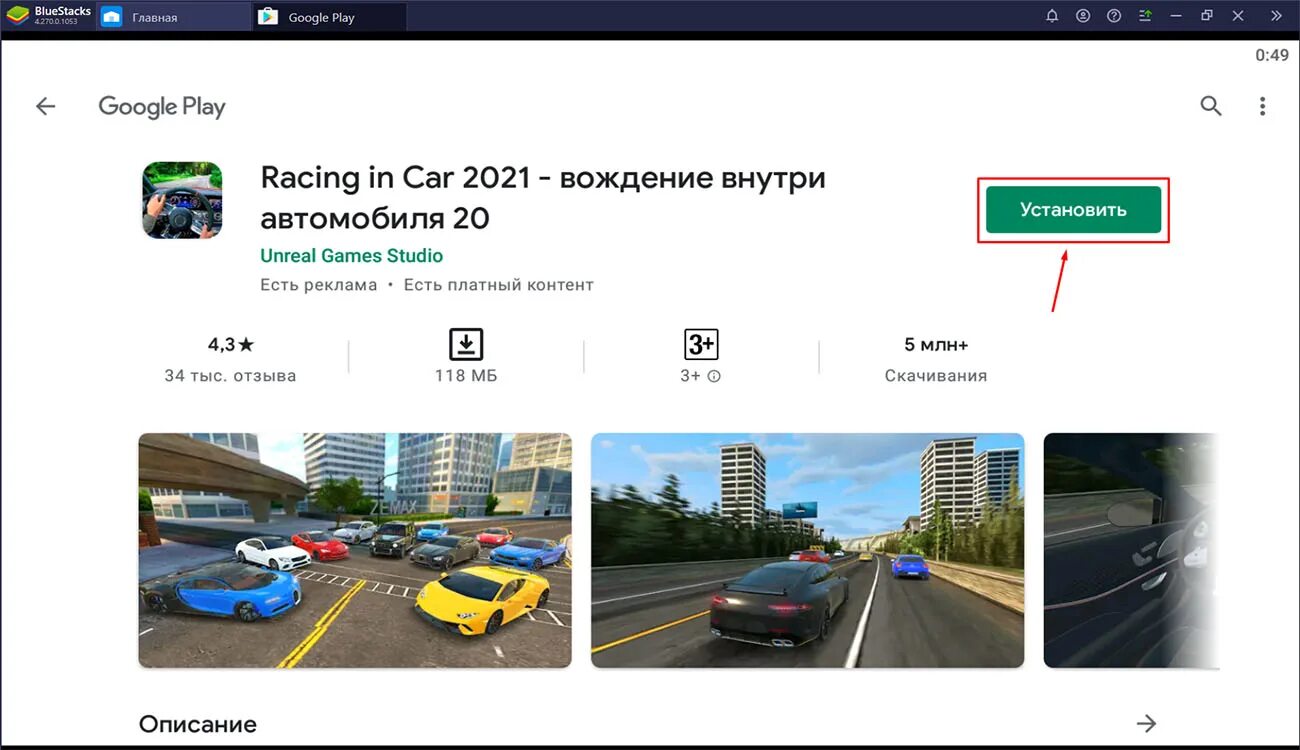
Task: Click the Google Play logo
Action: pos(162,107)
